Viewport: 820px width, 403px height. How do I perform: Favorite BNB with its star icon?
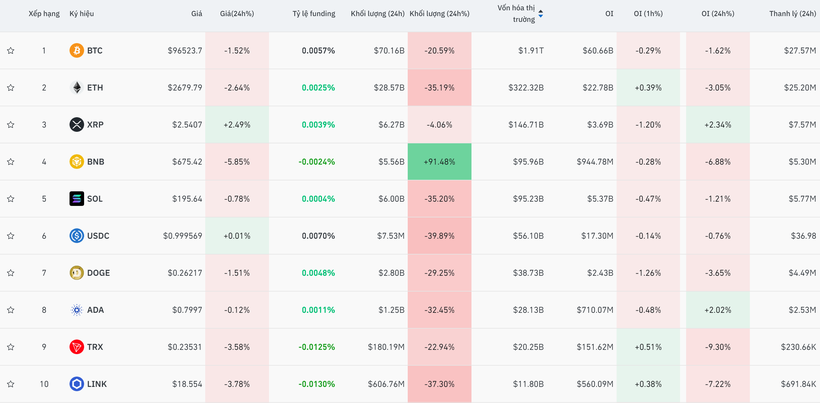coord(10,162)
